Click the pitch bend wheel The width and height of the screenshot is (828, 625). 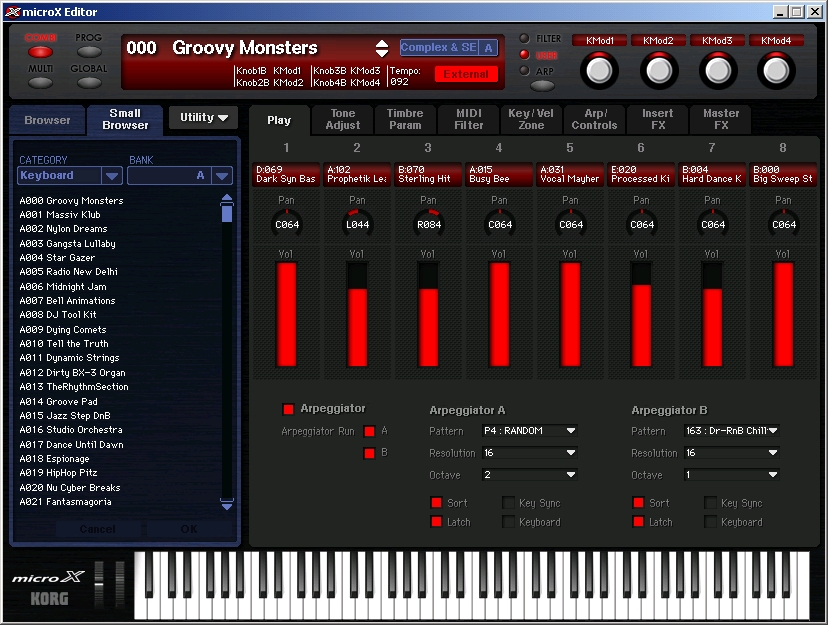click(x=99, y=584)
